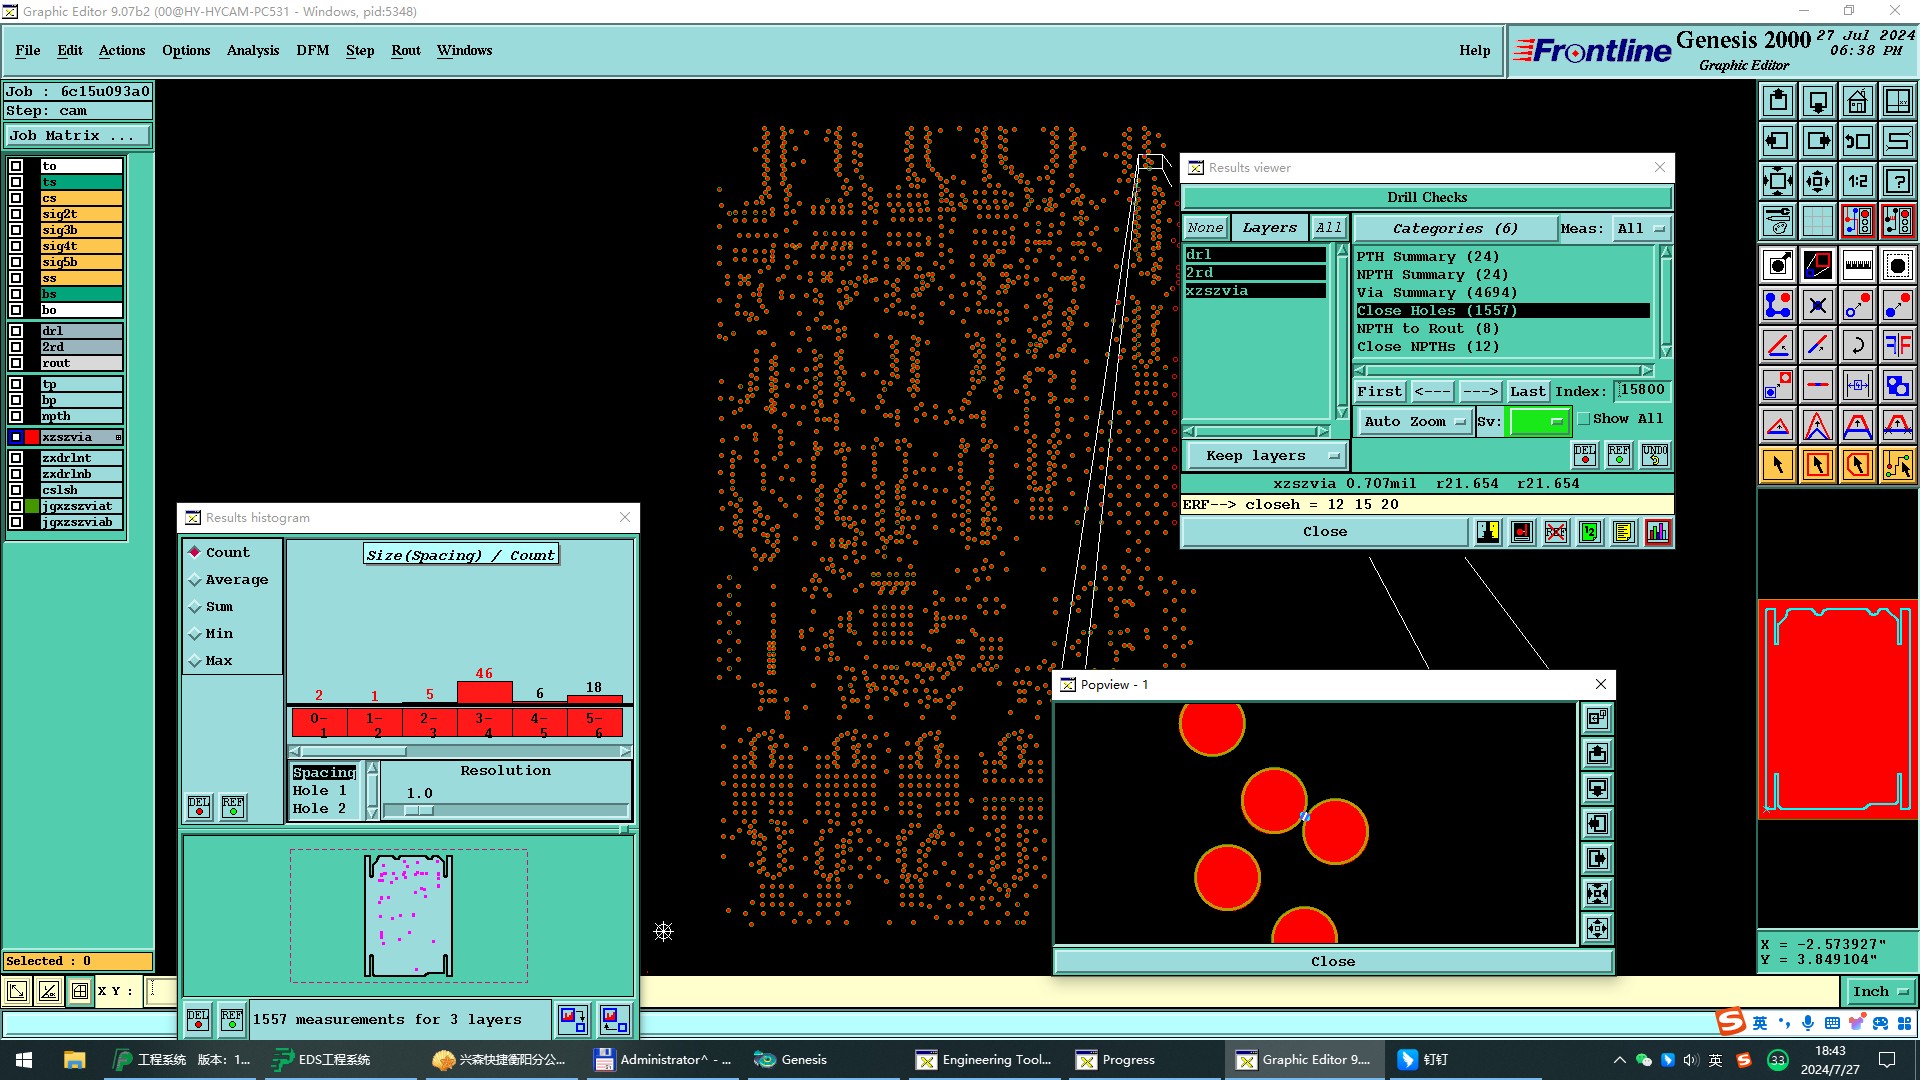The width and height of the screenshot is (1920, 1080).
Task: Open the Inch units dropdown
Action: (1879, 992)
